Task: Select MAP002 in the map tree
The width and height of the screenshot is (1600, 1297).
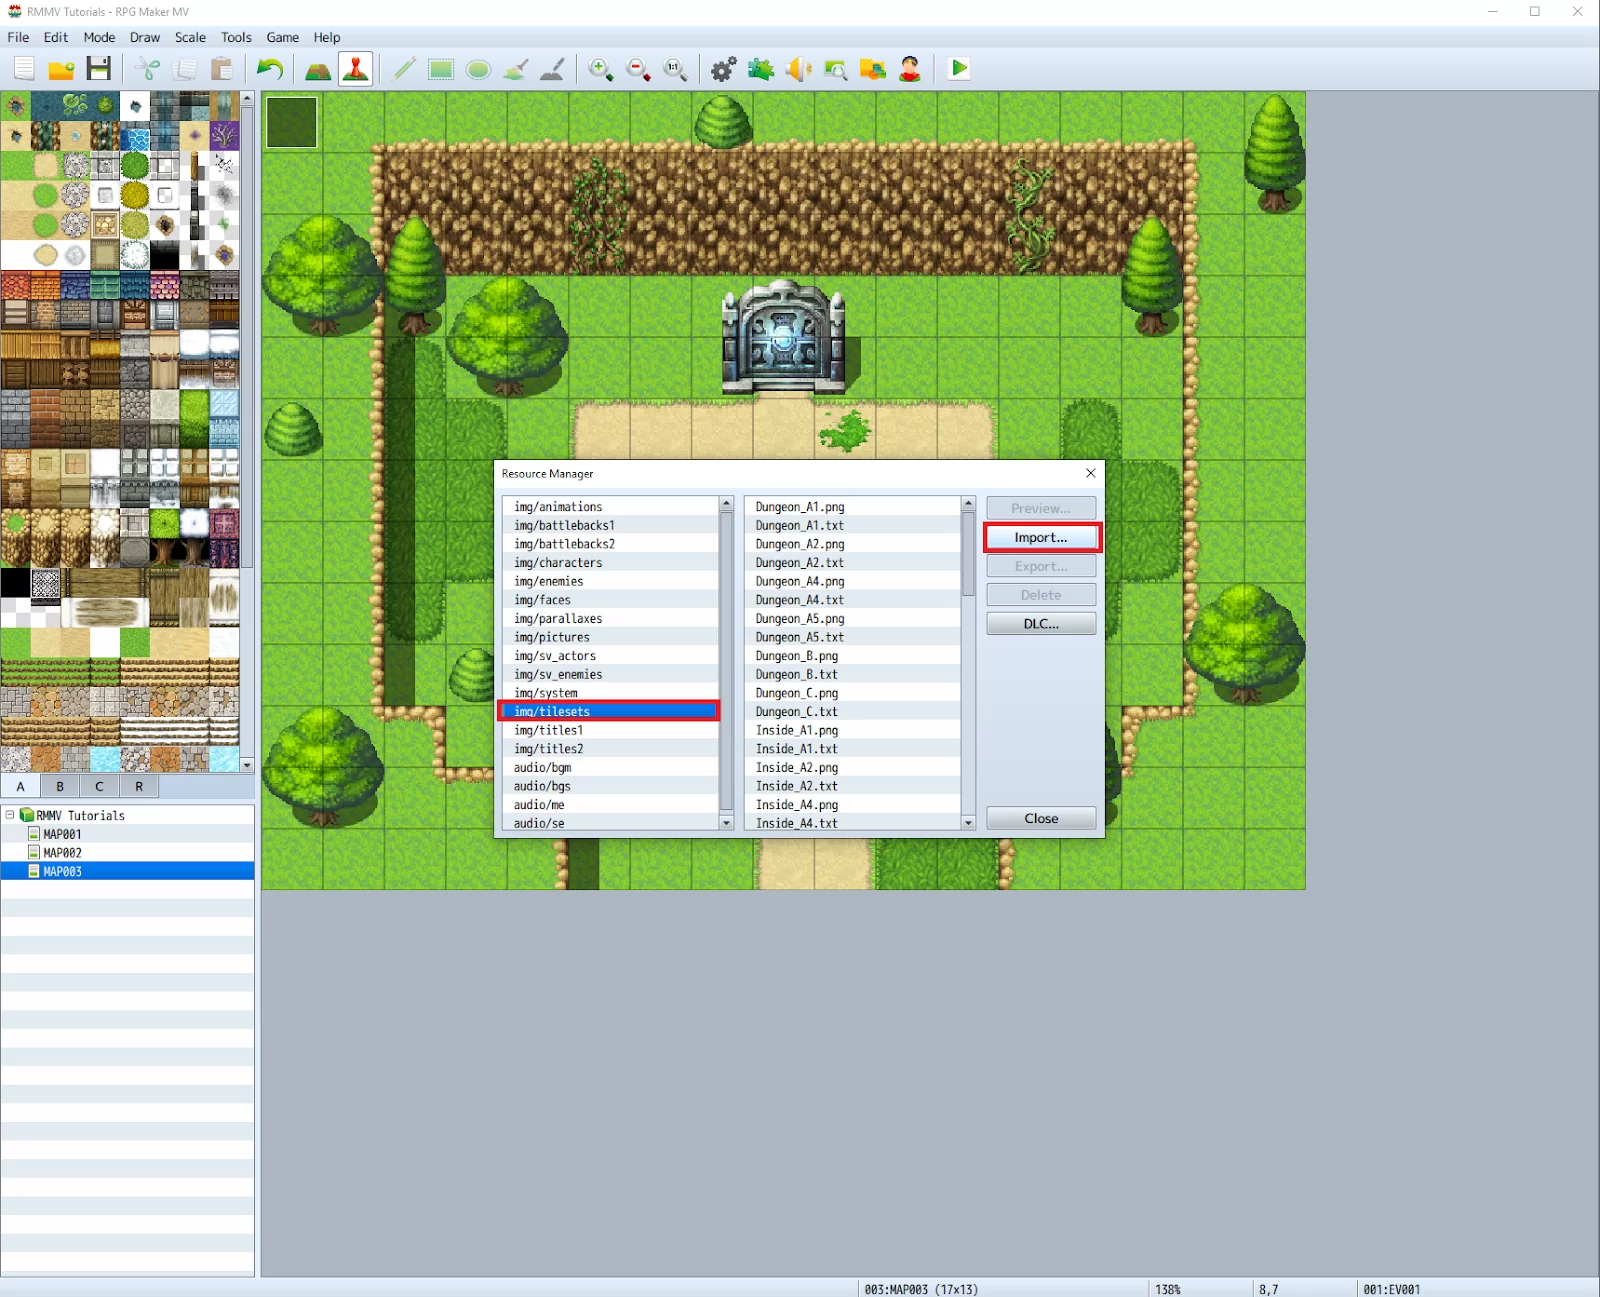Action: tap(62, 853)
